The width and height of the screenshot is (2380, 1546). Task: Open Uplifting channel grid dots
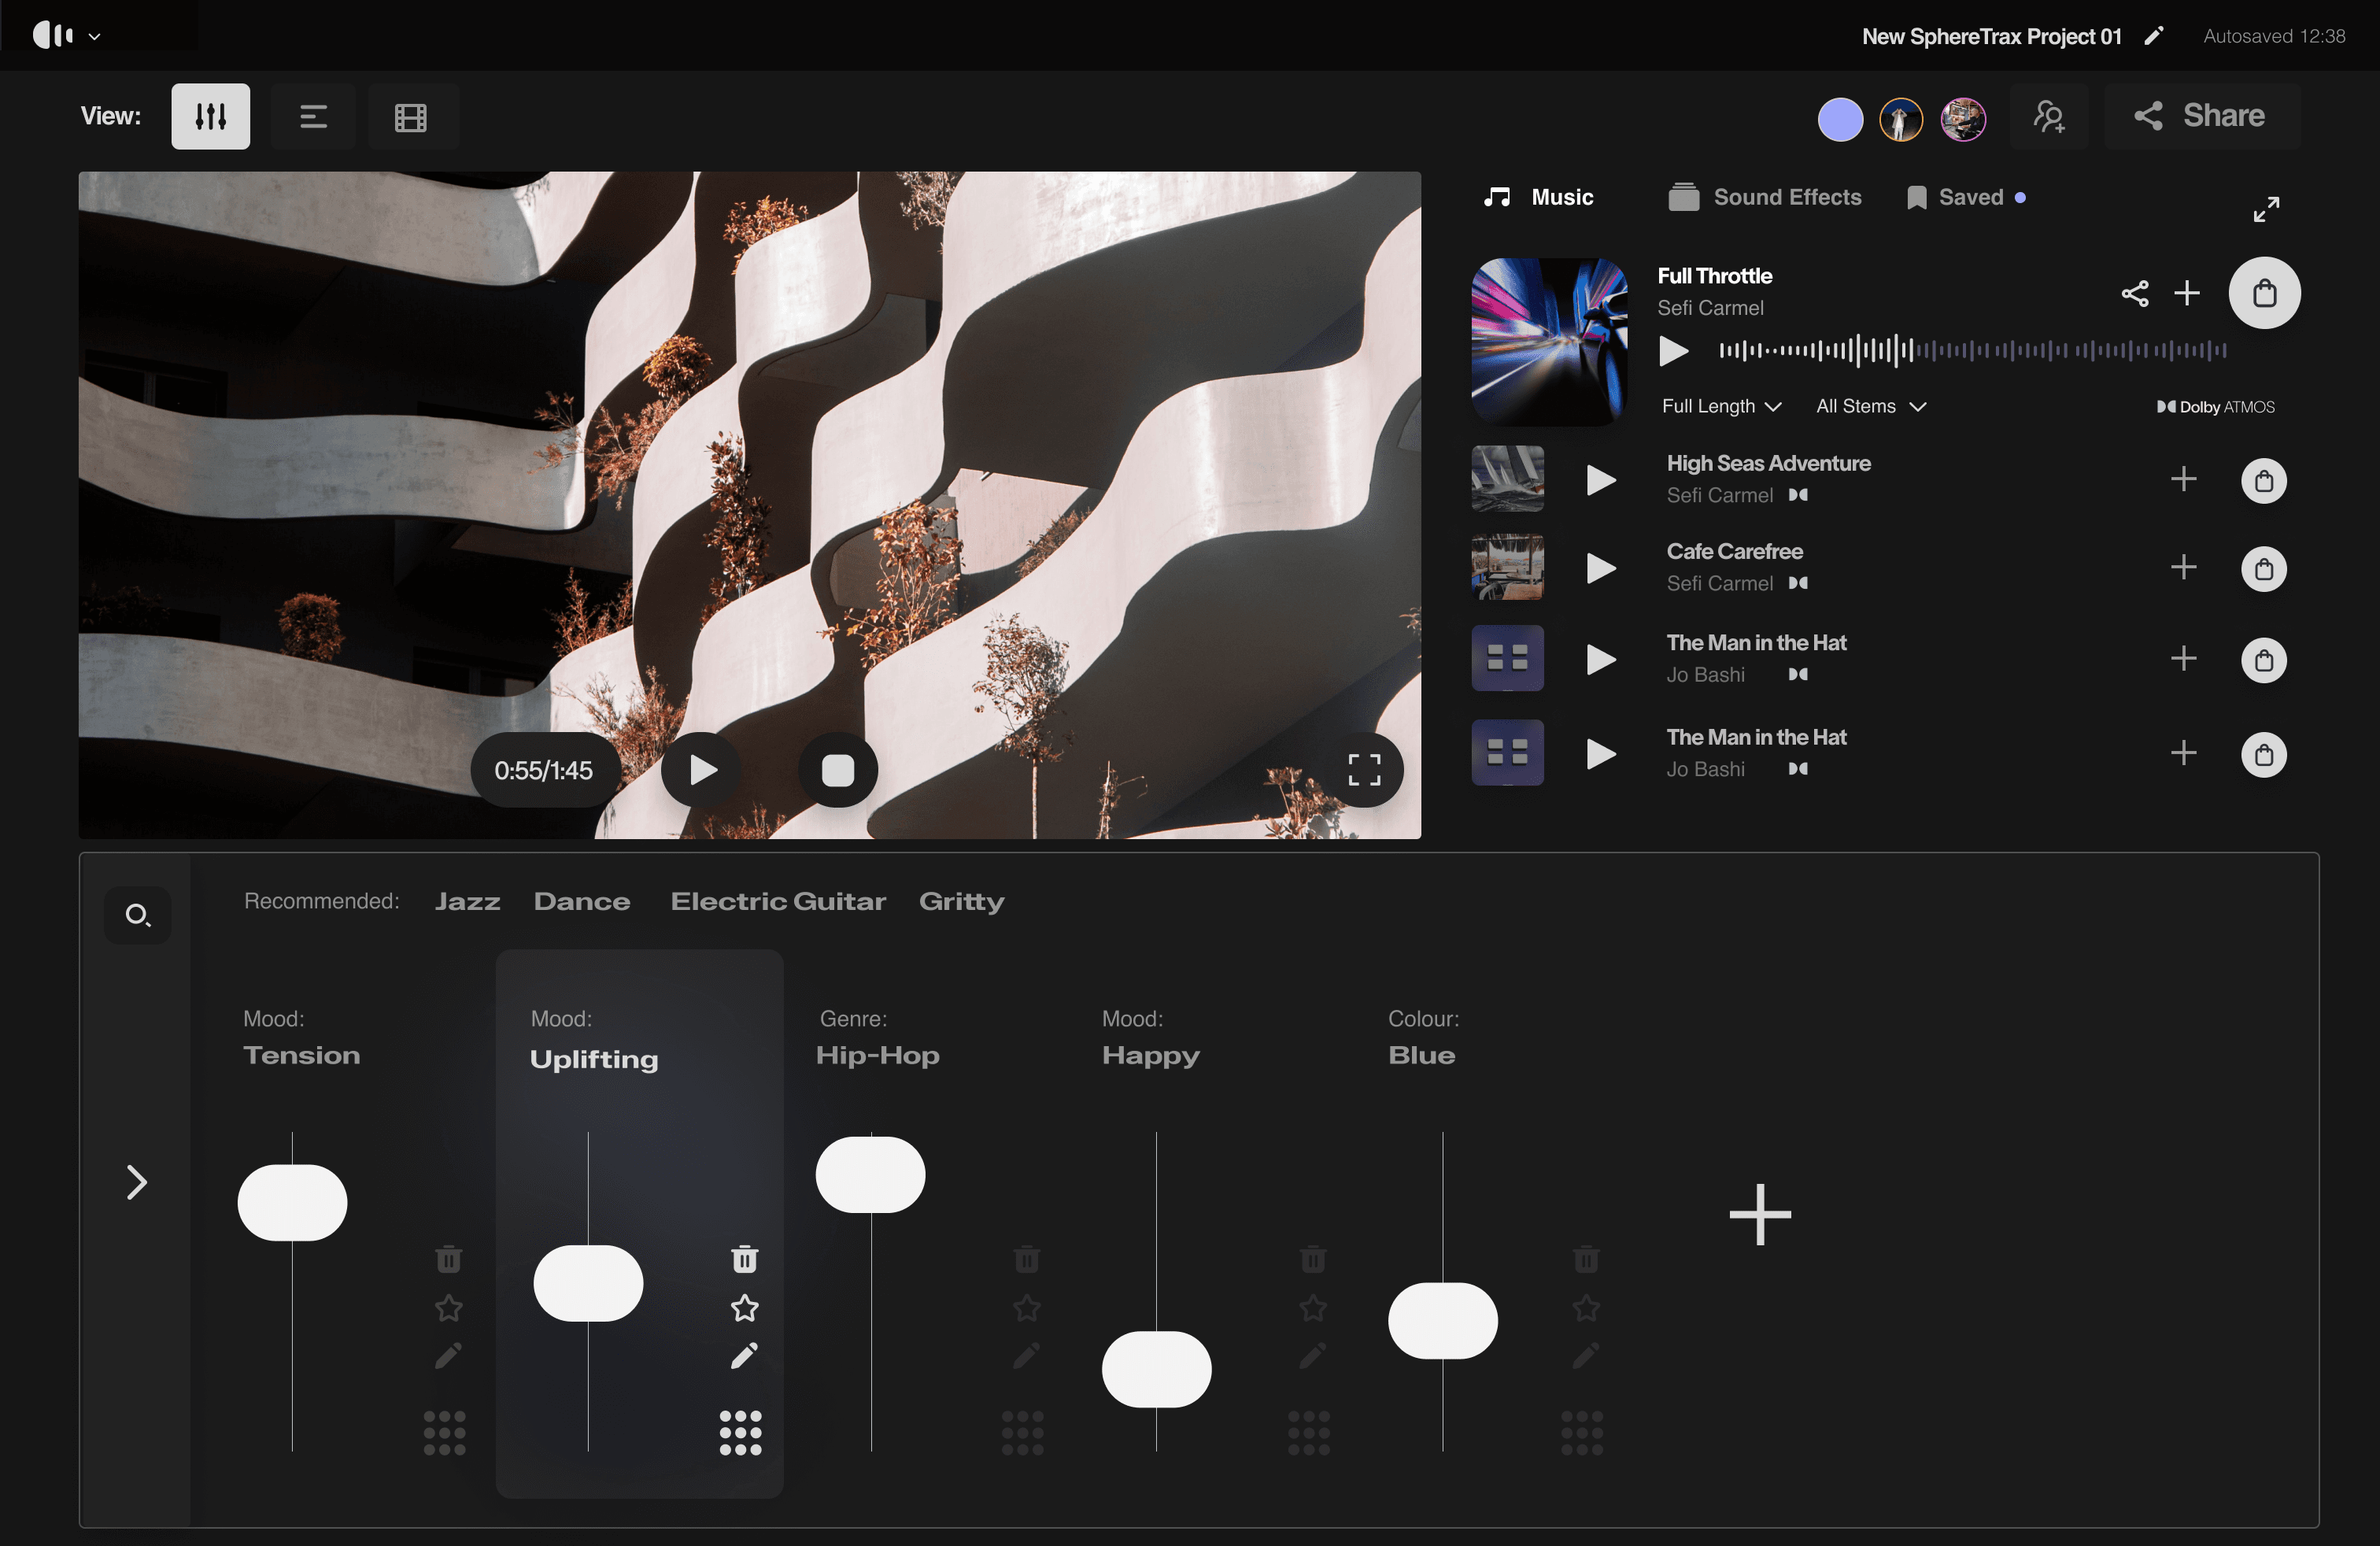[x=740, y=1432]
